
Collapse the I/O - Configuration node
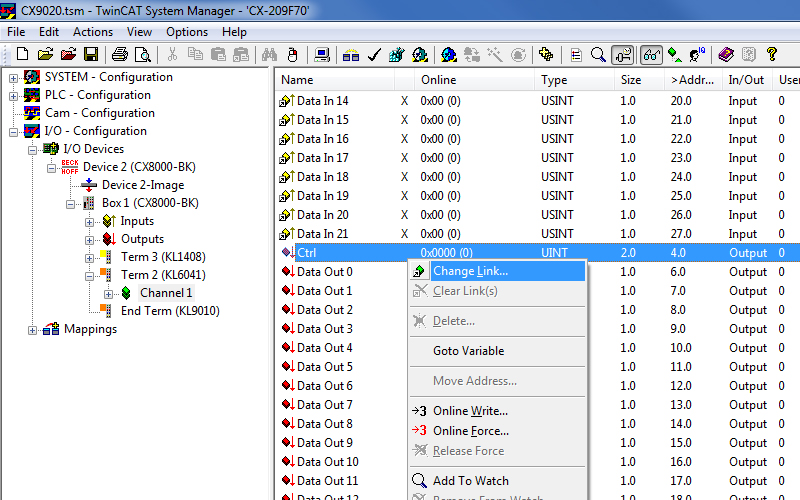13,132
